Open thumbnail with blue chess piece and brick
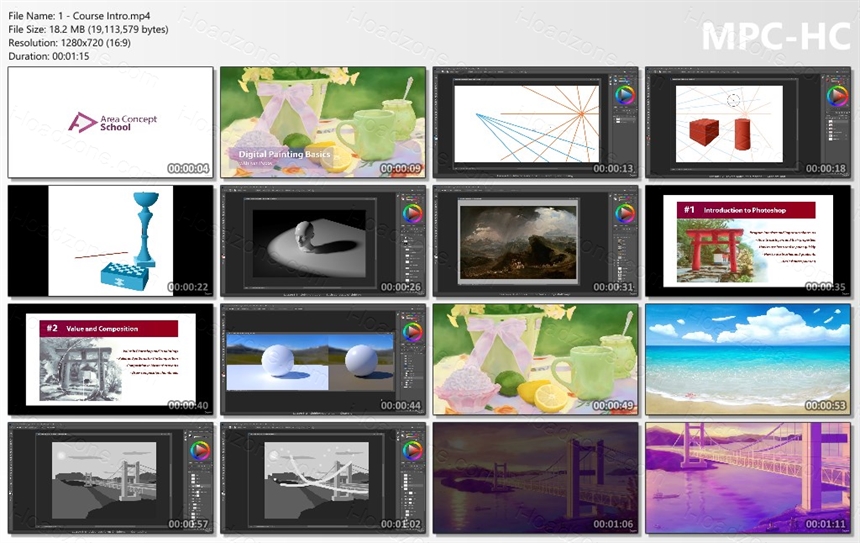The height and width of the screenshot is (543, 860). click(x=110, y=241)
